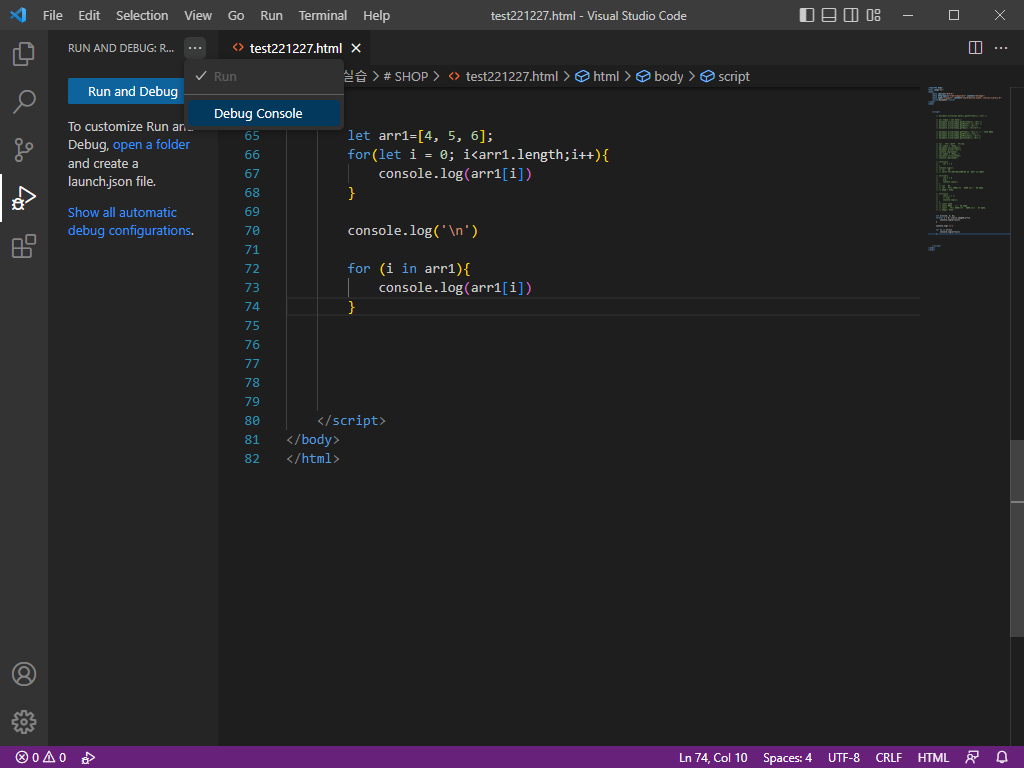
Task: Click the feedback icon in status bar
Action: [x=972, y=758]
